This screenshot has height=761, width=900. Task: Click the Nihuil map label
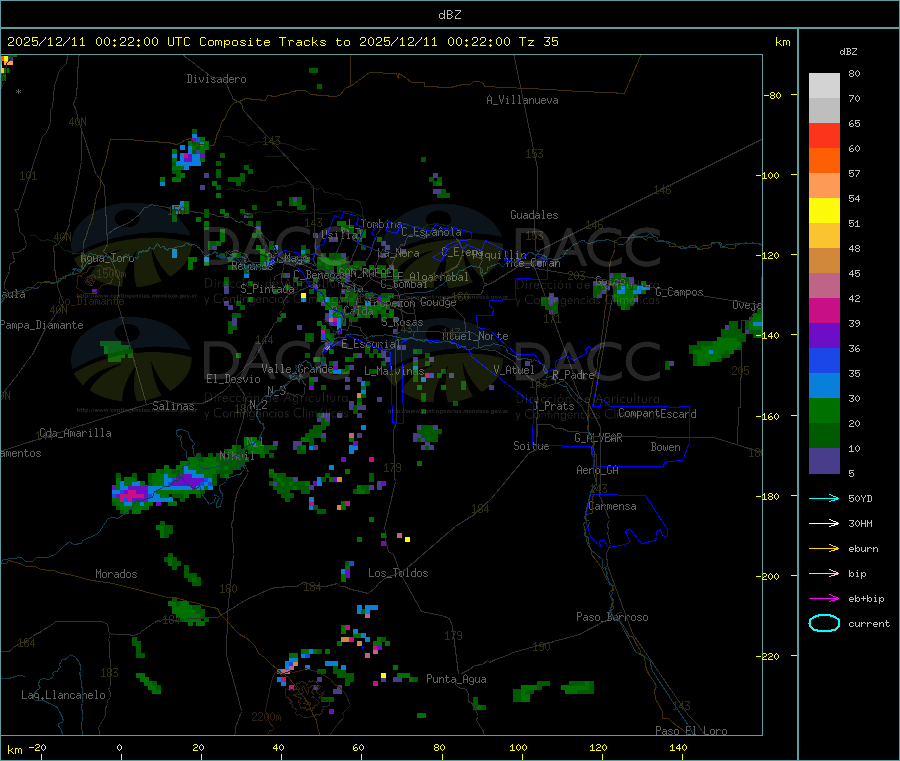coord(236,456)
